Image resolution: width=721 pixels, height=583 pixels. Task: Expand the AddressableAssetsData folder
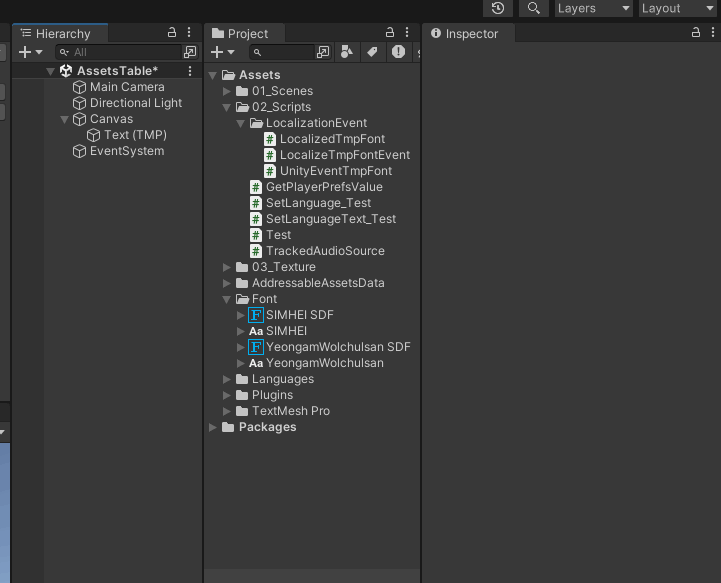(226, 283)
